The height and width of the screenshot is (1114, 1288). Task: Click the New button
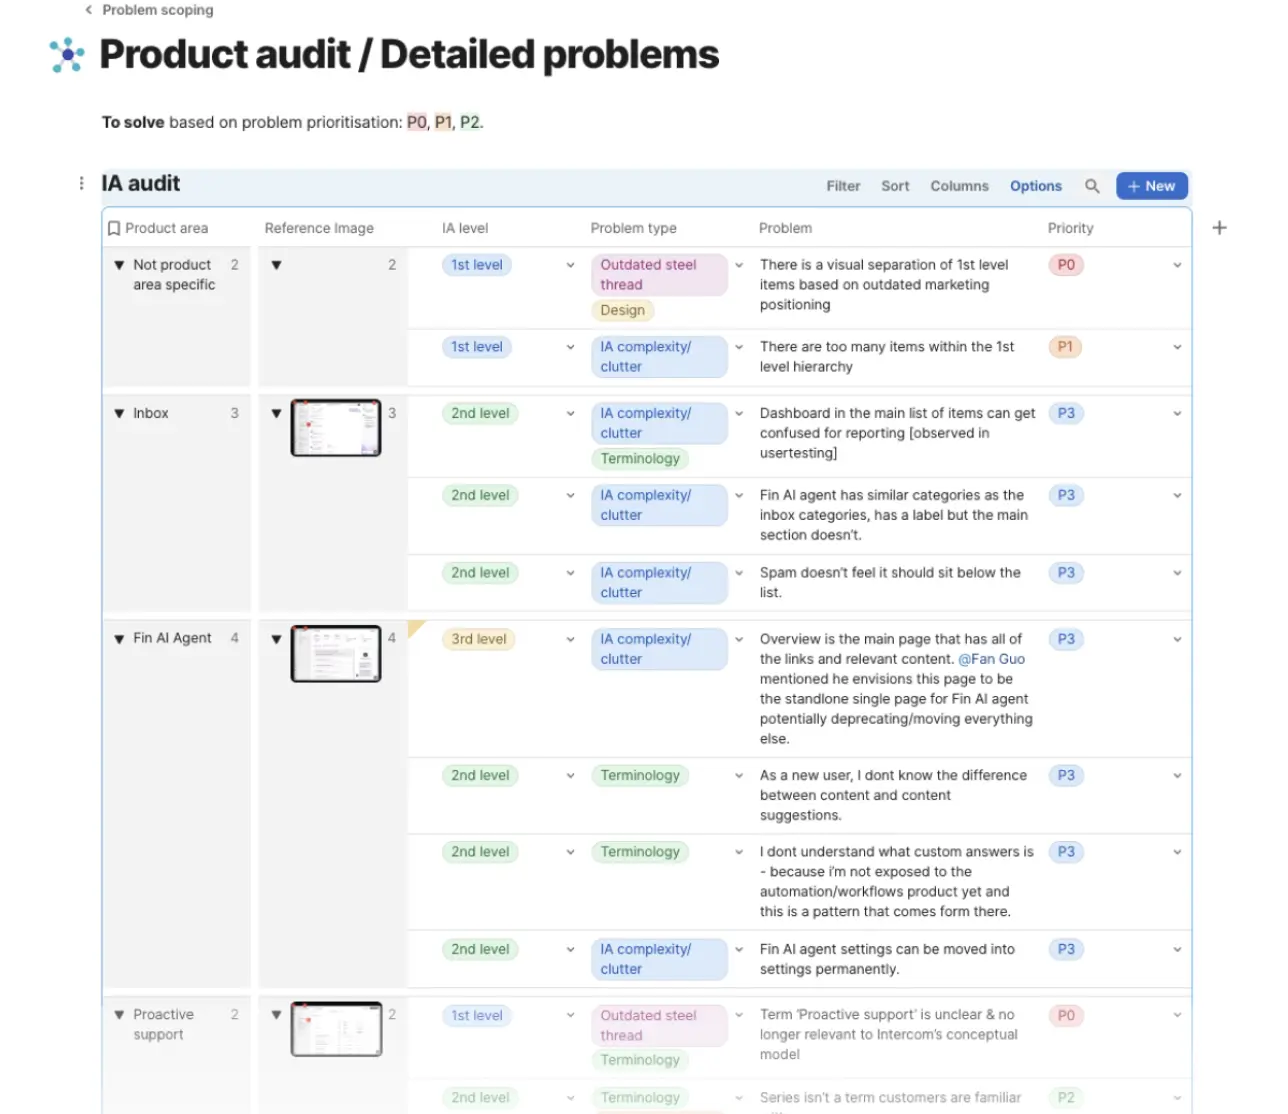[1151, 186]
